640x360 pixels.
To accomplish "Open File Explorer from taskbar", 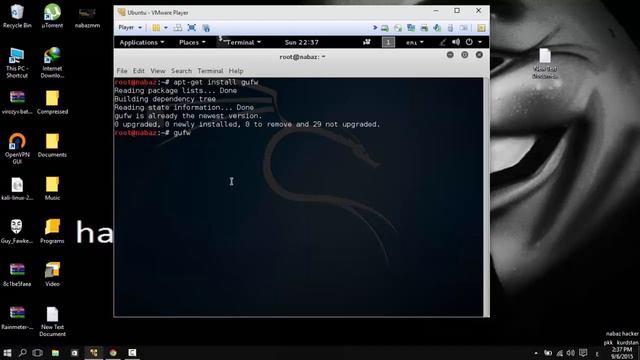I will (x=55, y=353).
